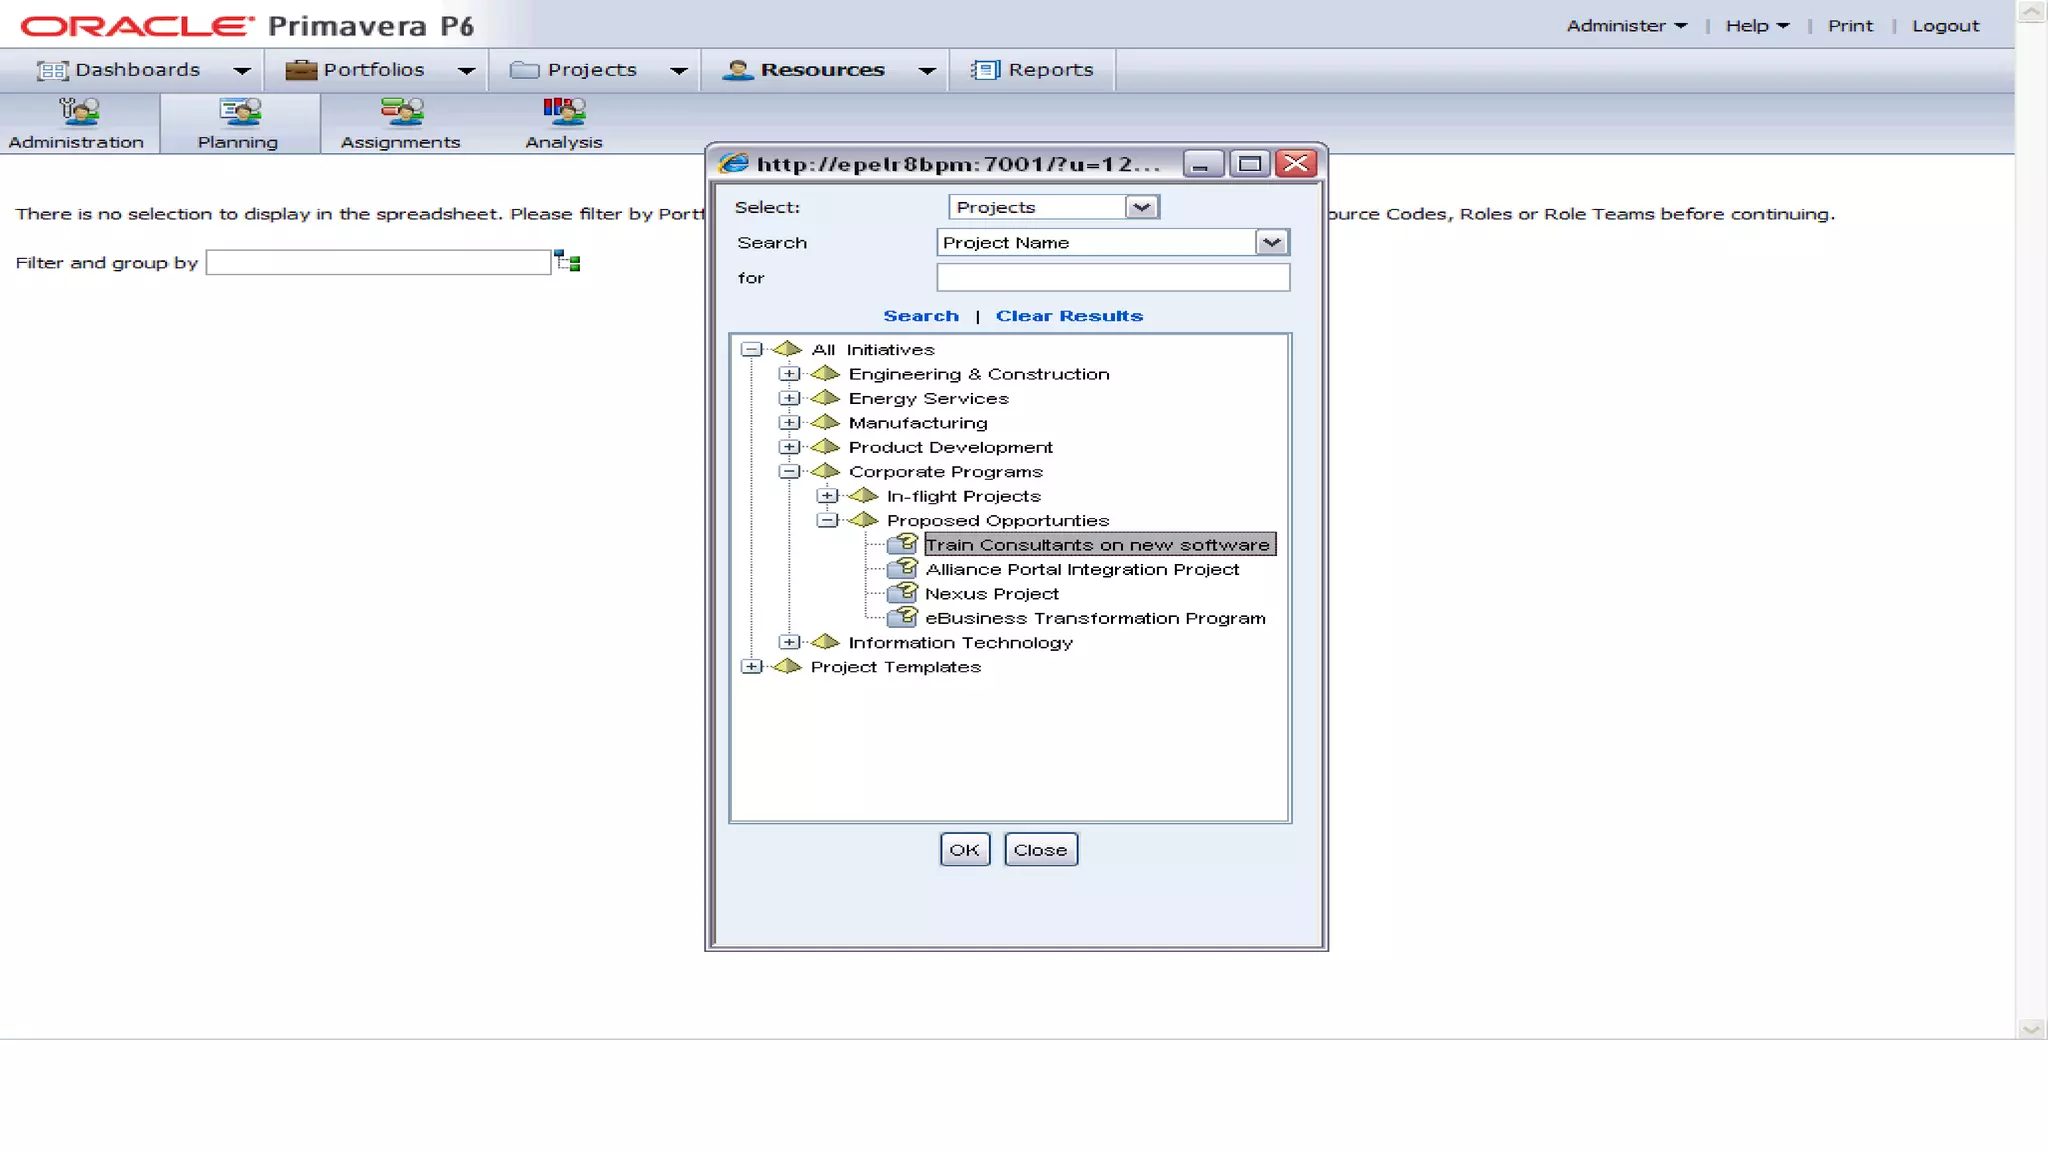The image size is (2048, 1152).
Task: Collapse the Proposed Opportunties node
Action: tap(827, 520)
